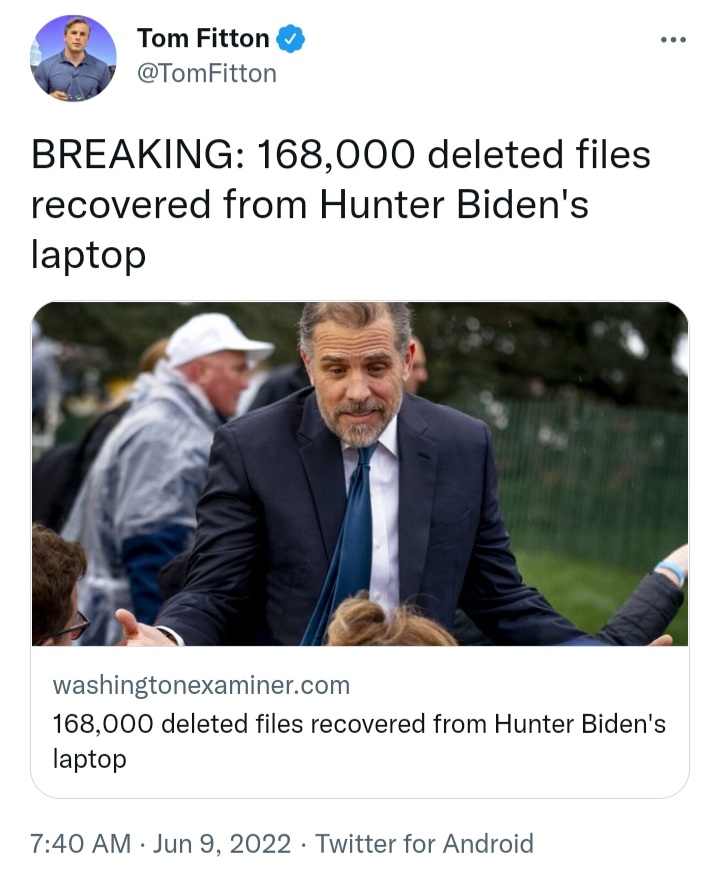Open Tom Fitton's circular profile avatar
Image resolution: width=720 pixels, height=878 pixels.
(73, 58)
